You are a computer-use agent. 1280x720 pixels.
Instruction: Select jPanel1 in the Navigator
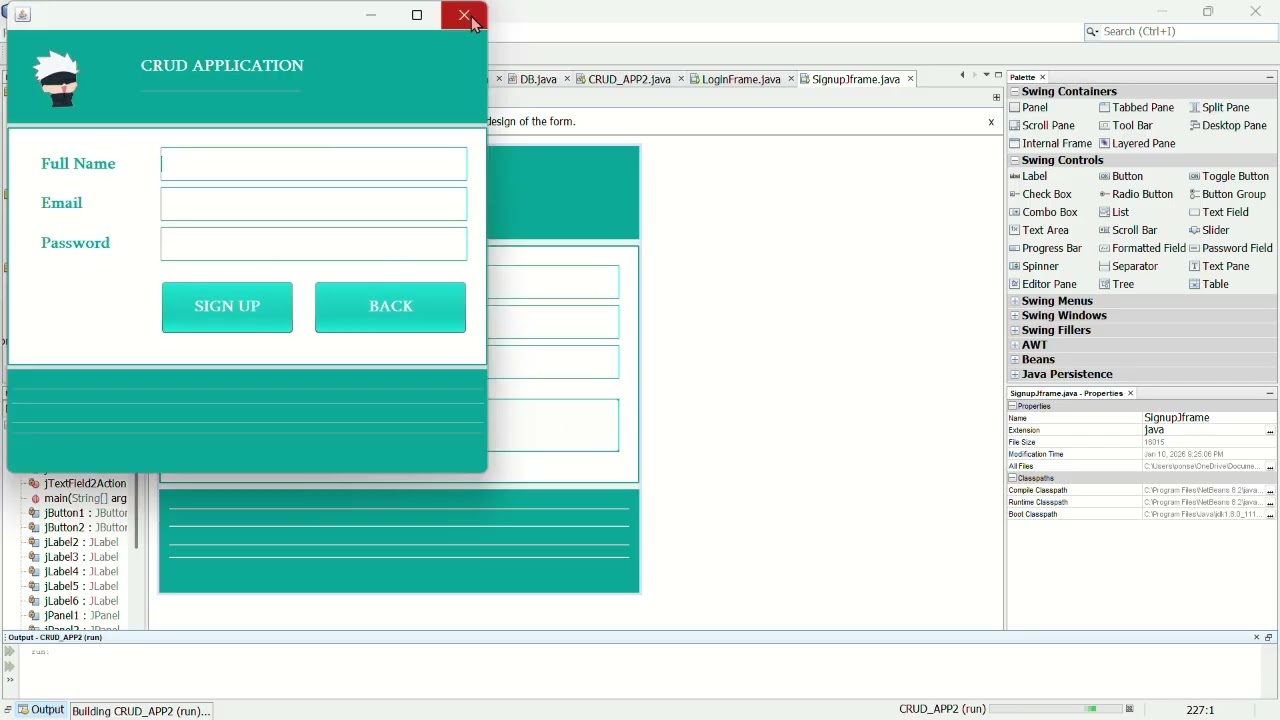click(75, 616)
